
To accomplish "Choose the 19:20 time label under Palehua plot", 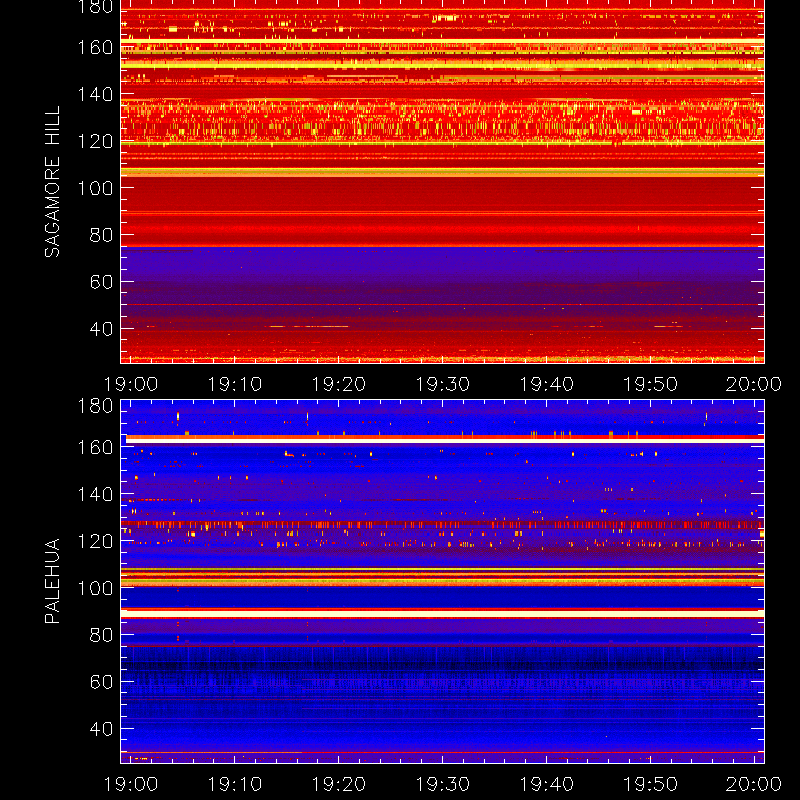I will click(339, 784).
